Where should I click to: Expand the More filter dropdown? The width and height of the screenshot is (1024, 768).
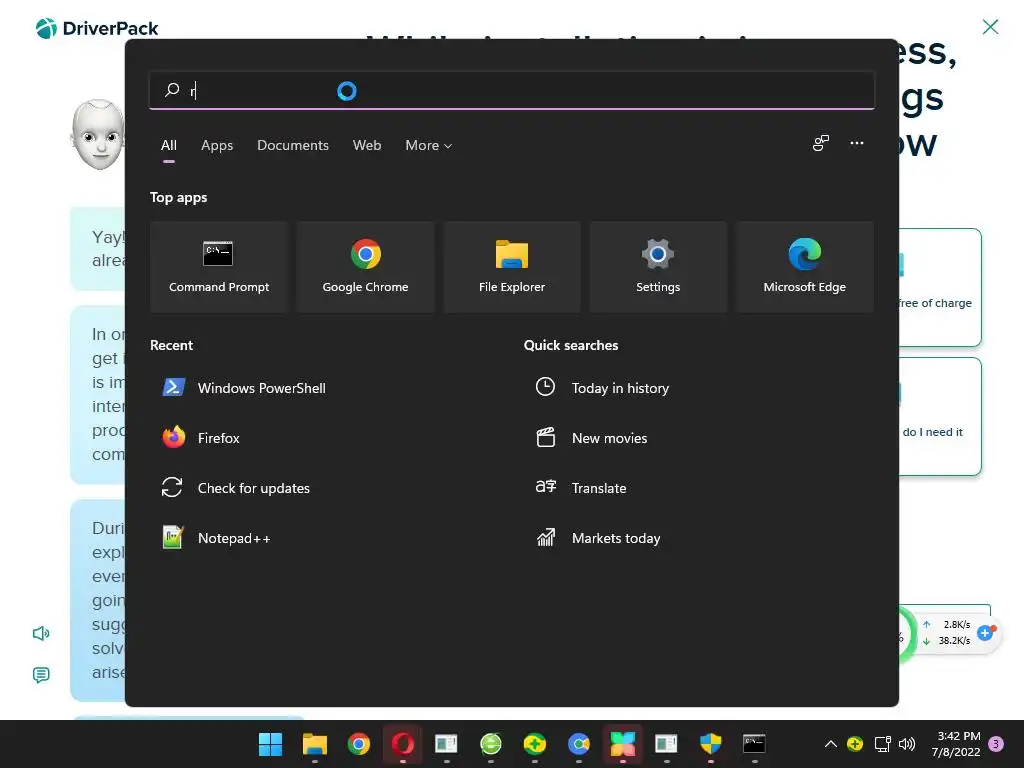coord(428,146)
